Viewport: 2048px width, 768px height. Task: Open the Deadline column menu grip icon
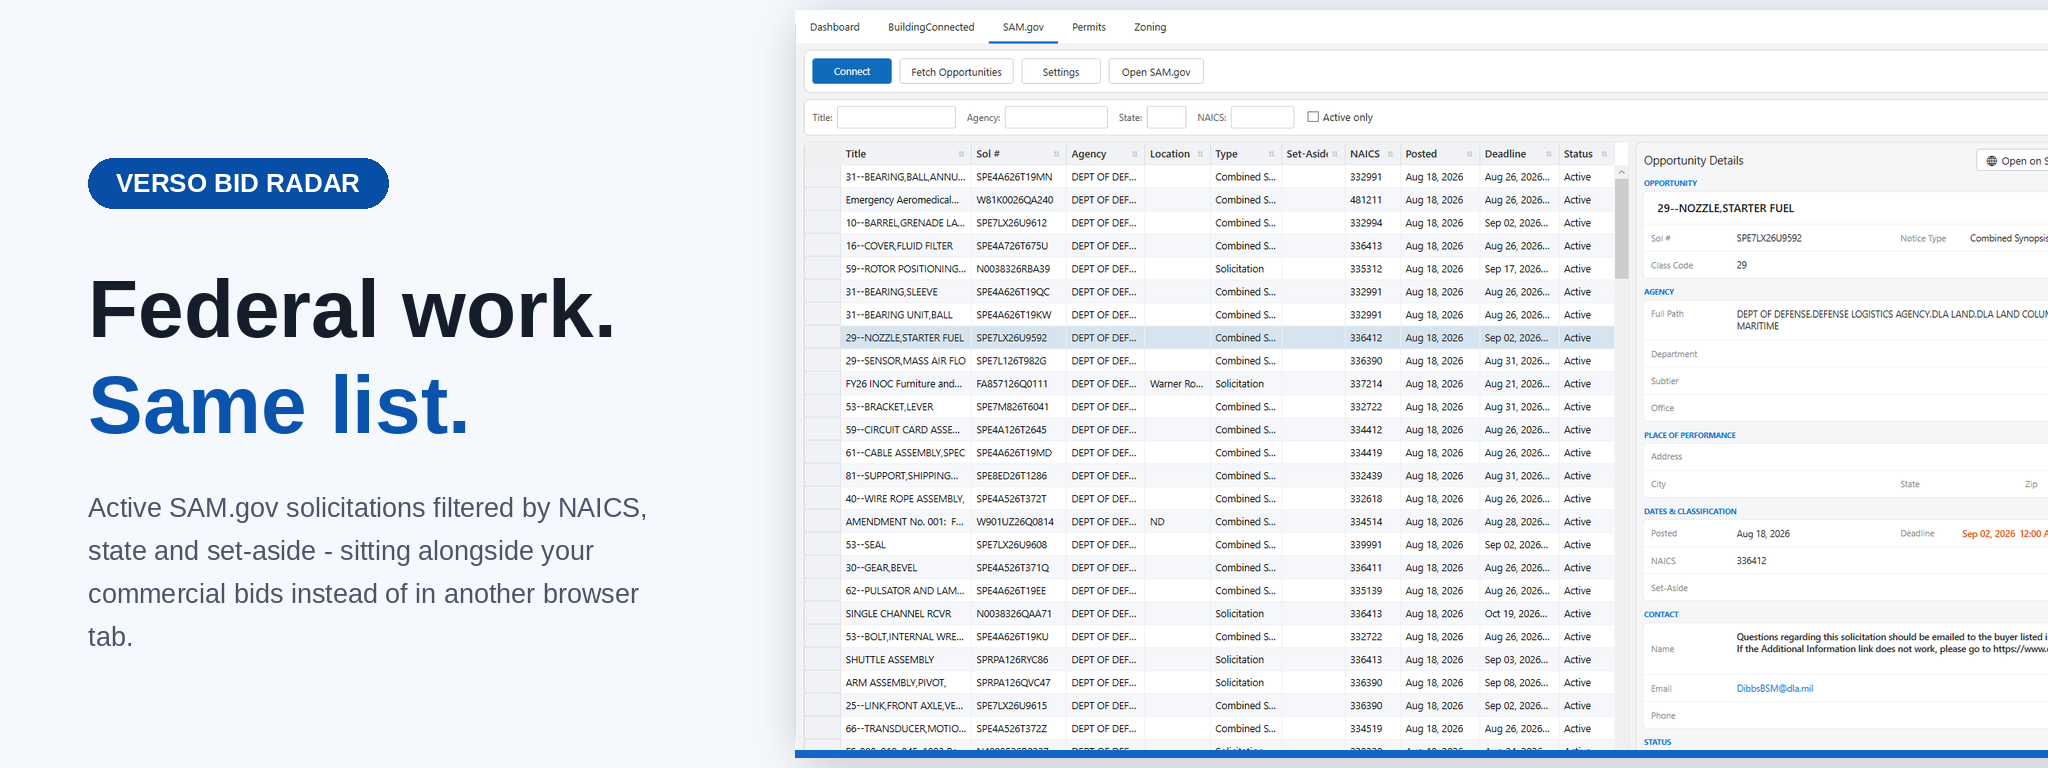[x=1549, y=154]
